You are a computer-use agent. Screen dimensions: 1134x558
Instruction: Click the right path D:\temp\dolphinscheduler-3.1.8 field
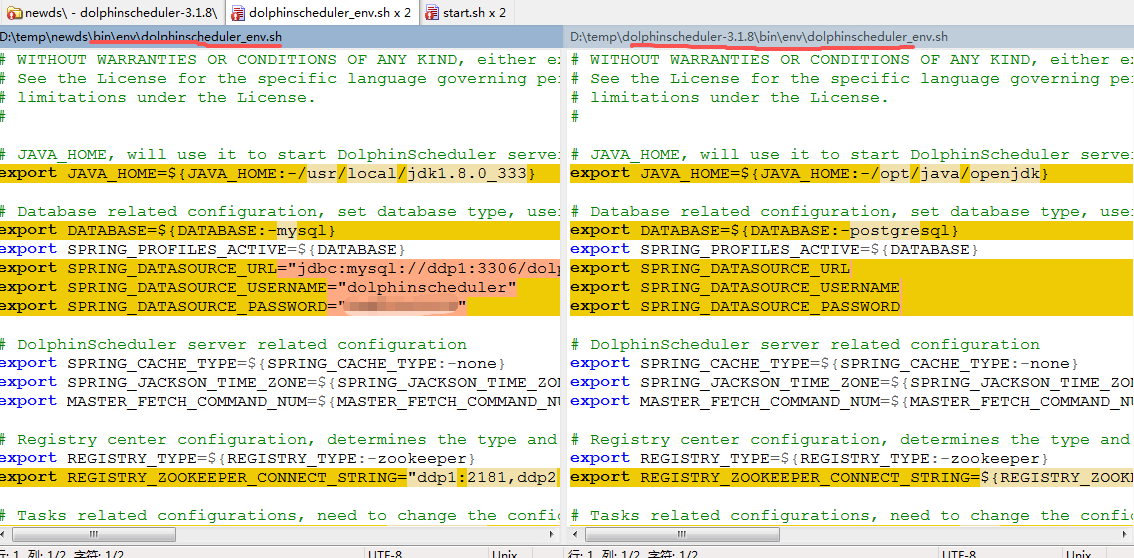coord(850,36)
